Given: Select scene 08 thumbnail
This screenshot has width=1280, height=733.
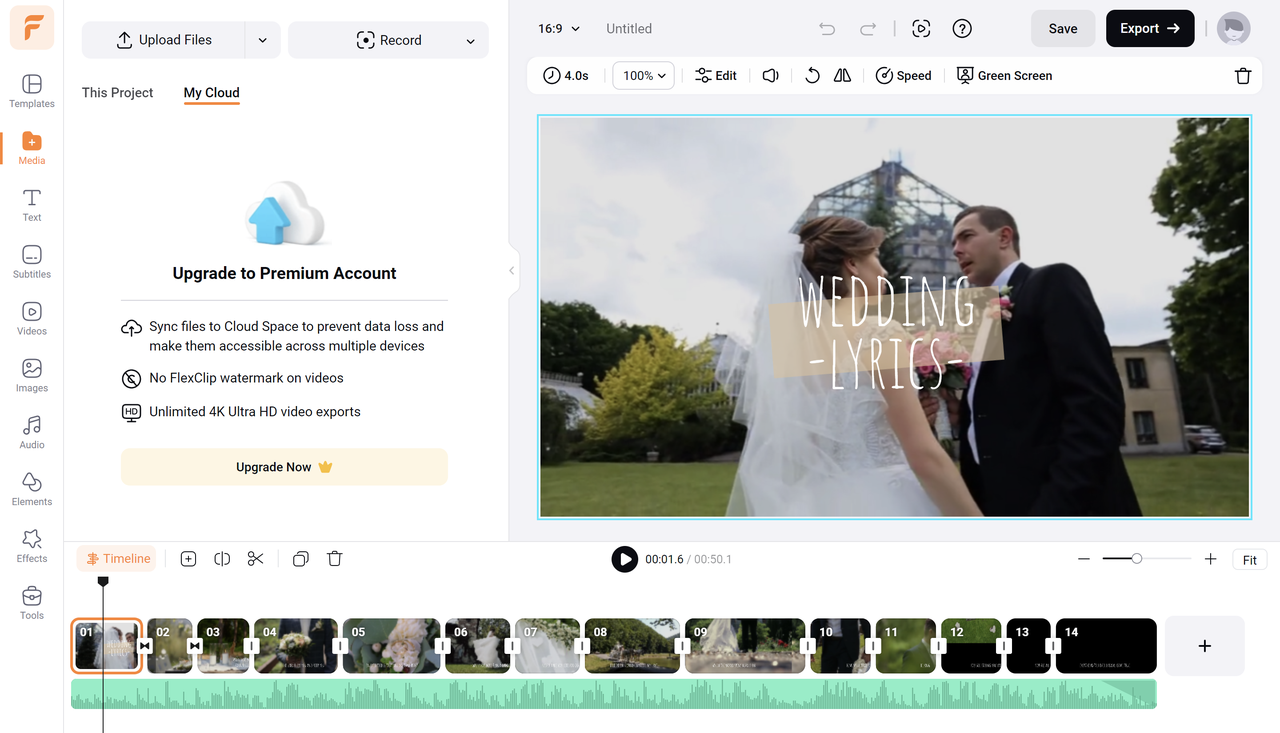Looking at the screenshot, I should click(x=632, y=646).
